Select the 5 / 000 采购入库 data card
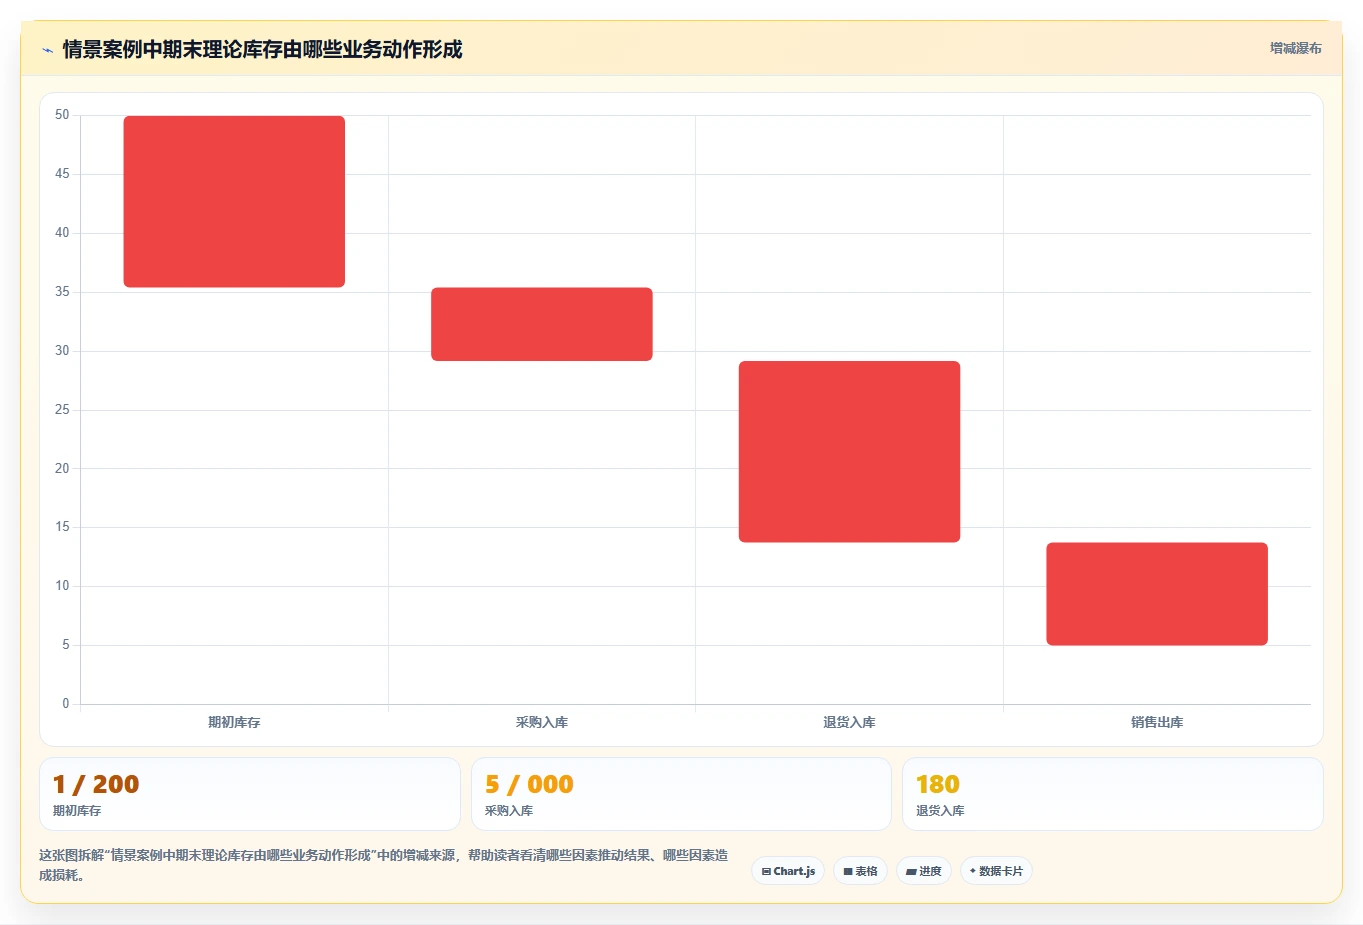 [x=681, y=794]
